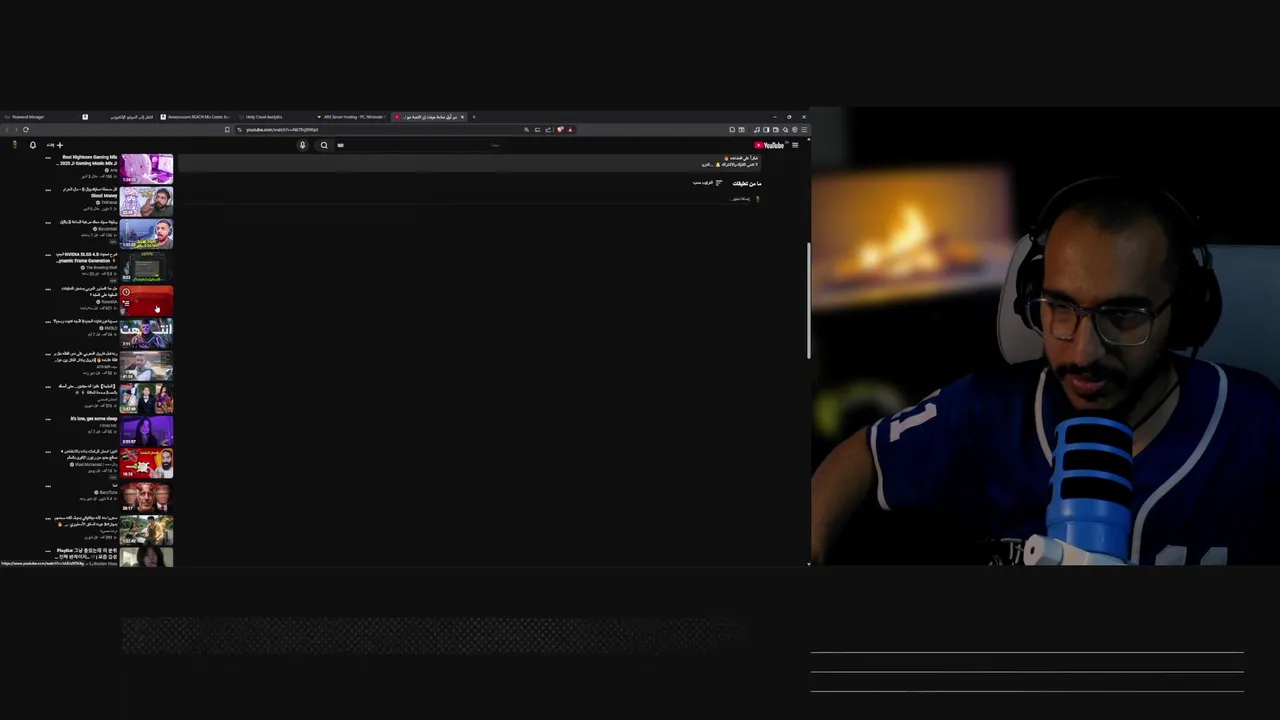The width and height of the screenshot is (1280, 720).
Task: Go back with the browser back arrow
Action: click(7, 129)
